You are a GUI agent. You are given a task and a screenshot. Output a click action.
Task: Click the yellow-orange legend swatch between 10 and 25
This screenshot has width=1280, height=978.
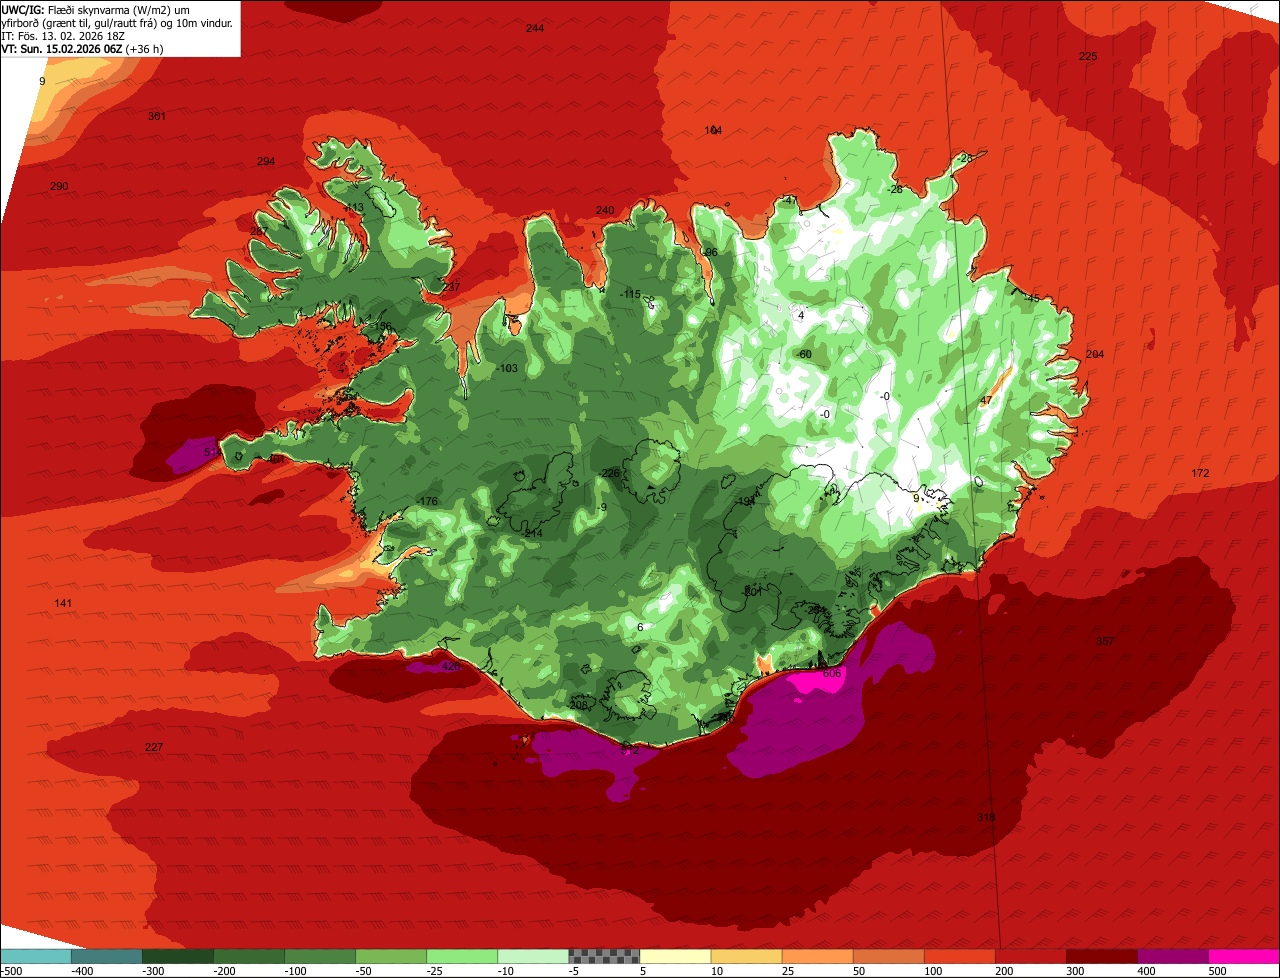point(747,956)
